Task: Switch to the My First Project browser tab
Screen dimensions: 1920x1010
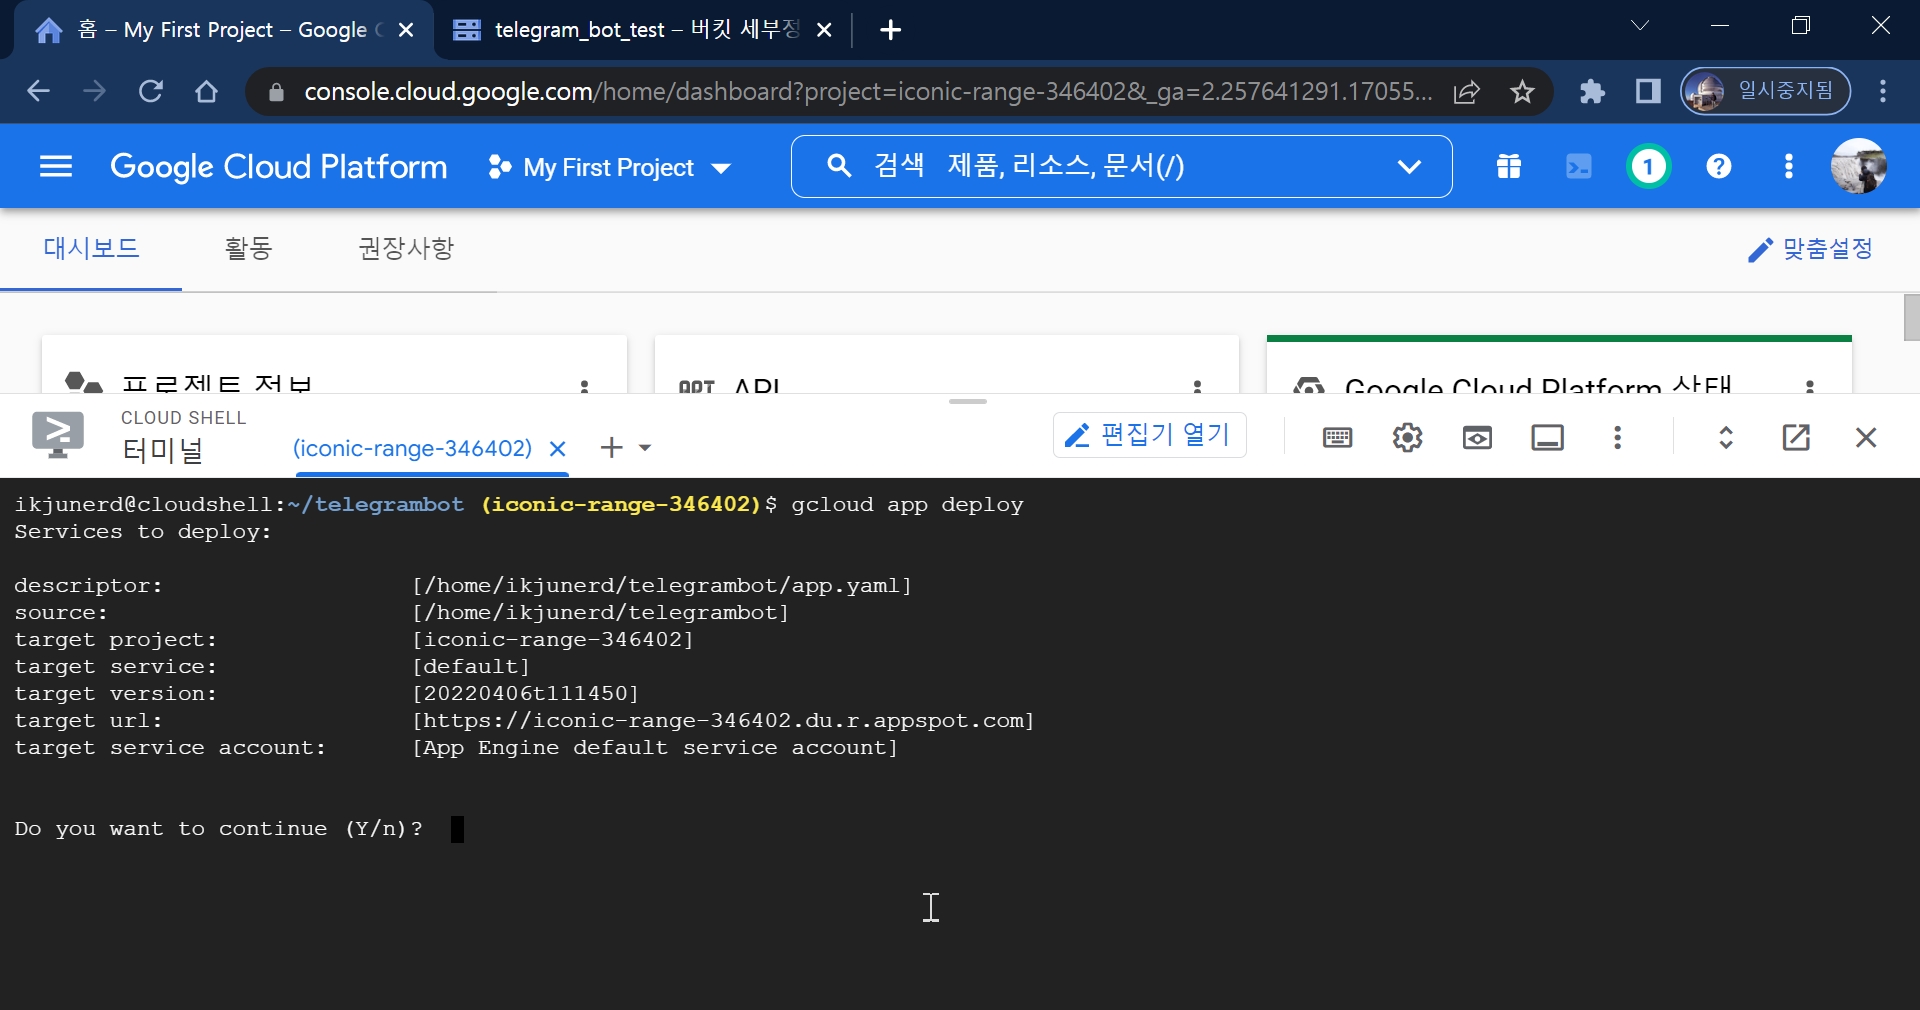Action: point(225,30)
